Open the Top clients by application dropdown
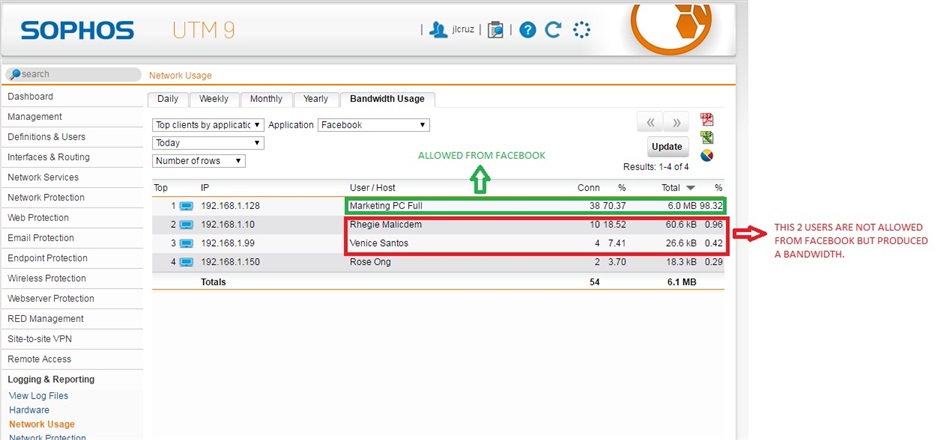Viewport: 940px width, 440px height. pyautogui.click(x=208, y=125)
